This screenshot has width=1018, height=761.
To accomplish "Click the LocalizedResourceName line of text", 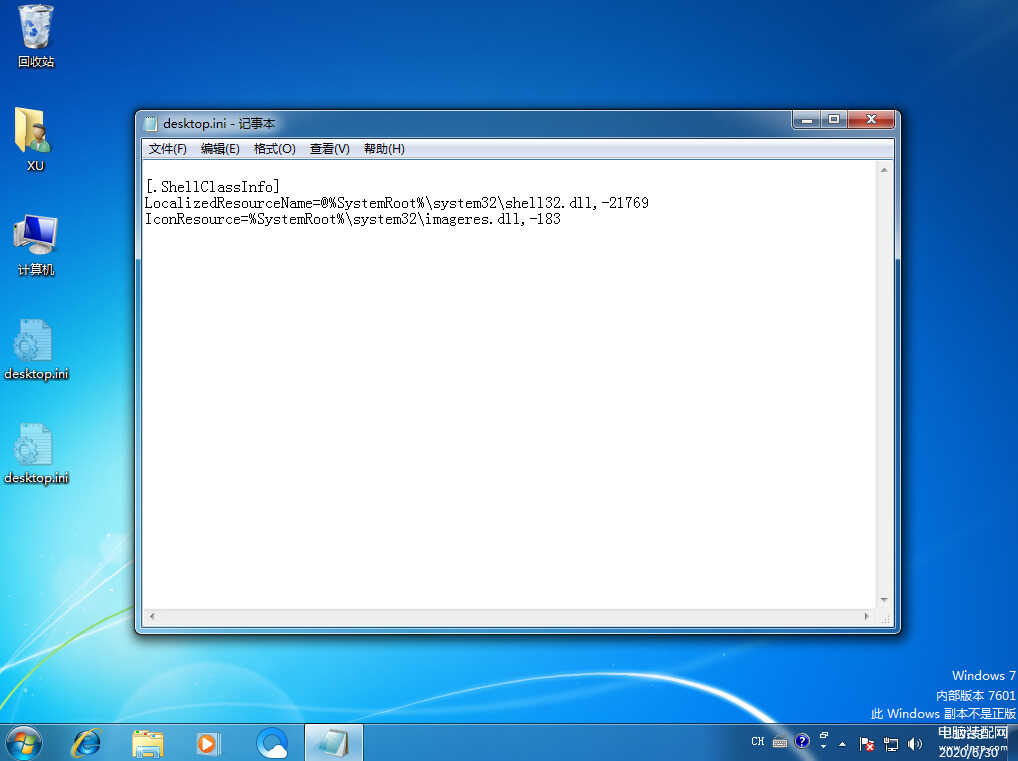I will click(x=397, y=203).
